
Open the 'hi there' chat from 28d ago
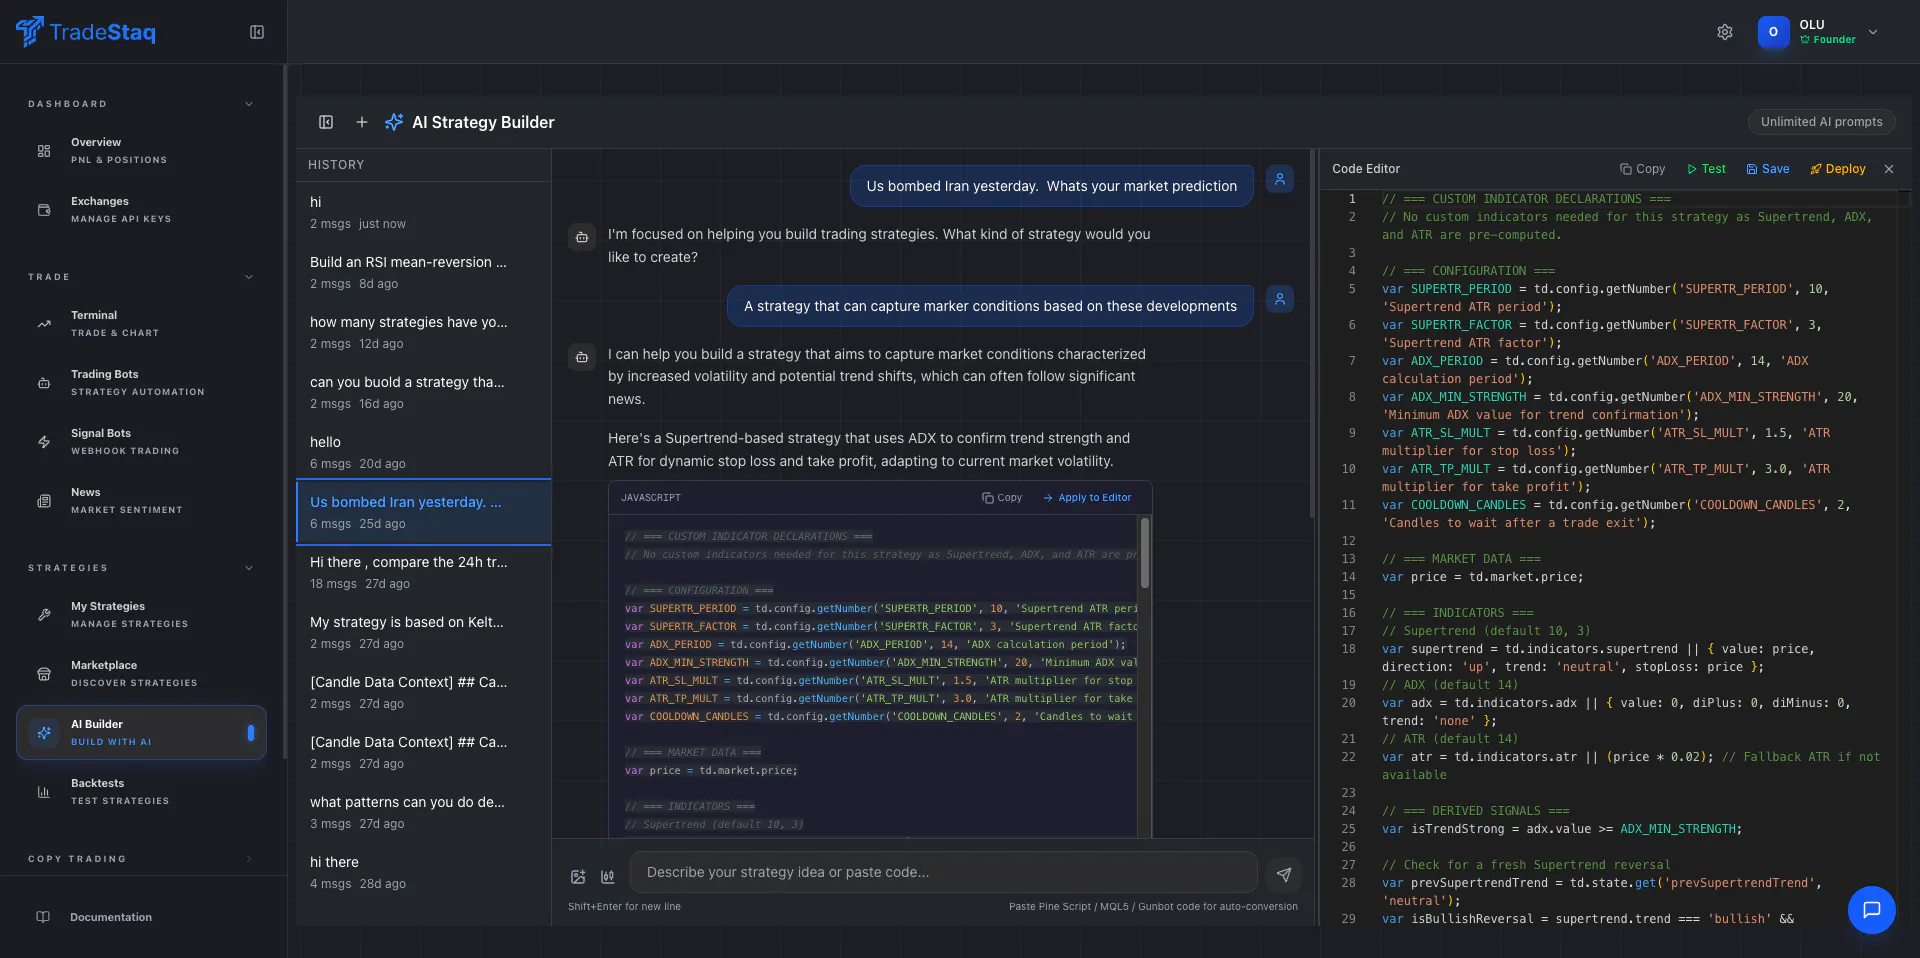424,872
